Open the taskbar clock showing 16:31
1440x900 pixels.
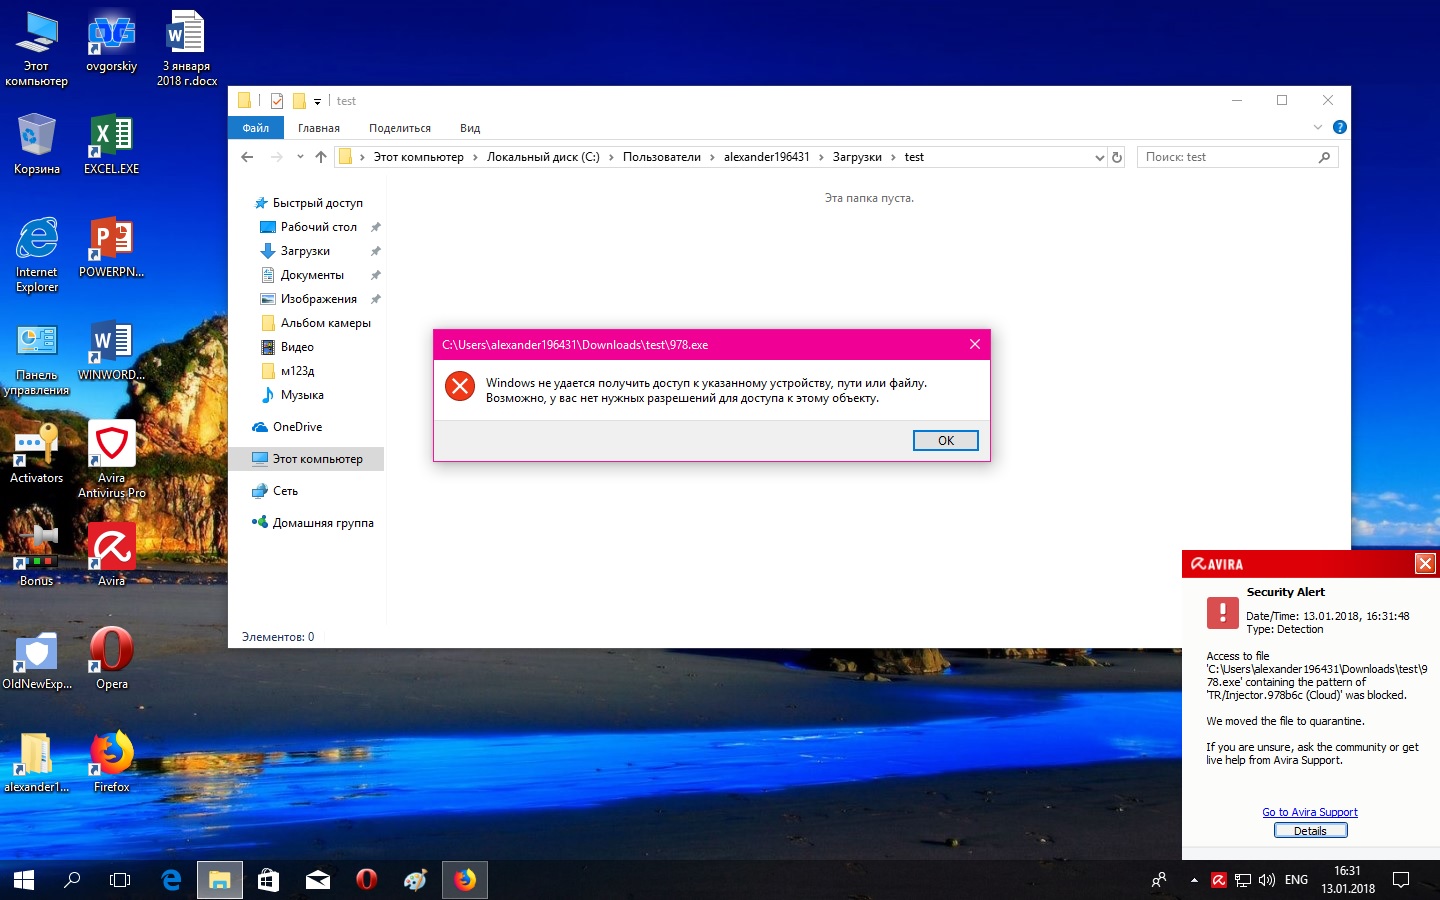tap(1348, 880)
